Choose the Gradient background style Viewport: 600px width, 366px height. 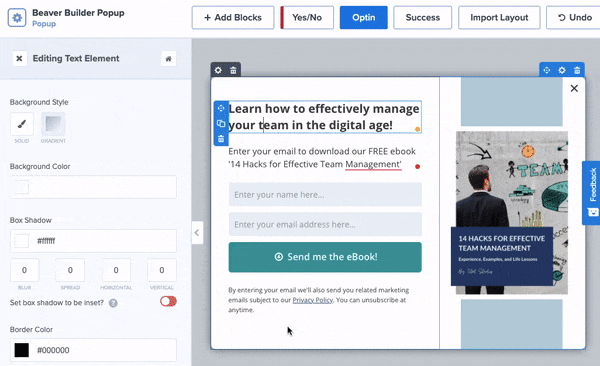coord(53,124)
